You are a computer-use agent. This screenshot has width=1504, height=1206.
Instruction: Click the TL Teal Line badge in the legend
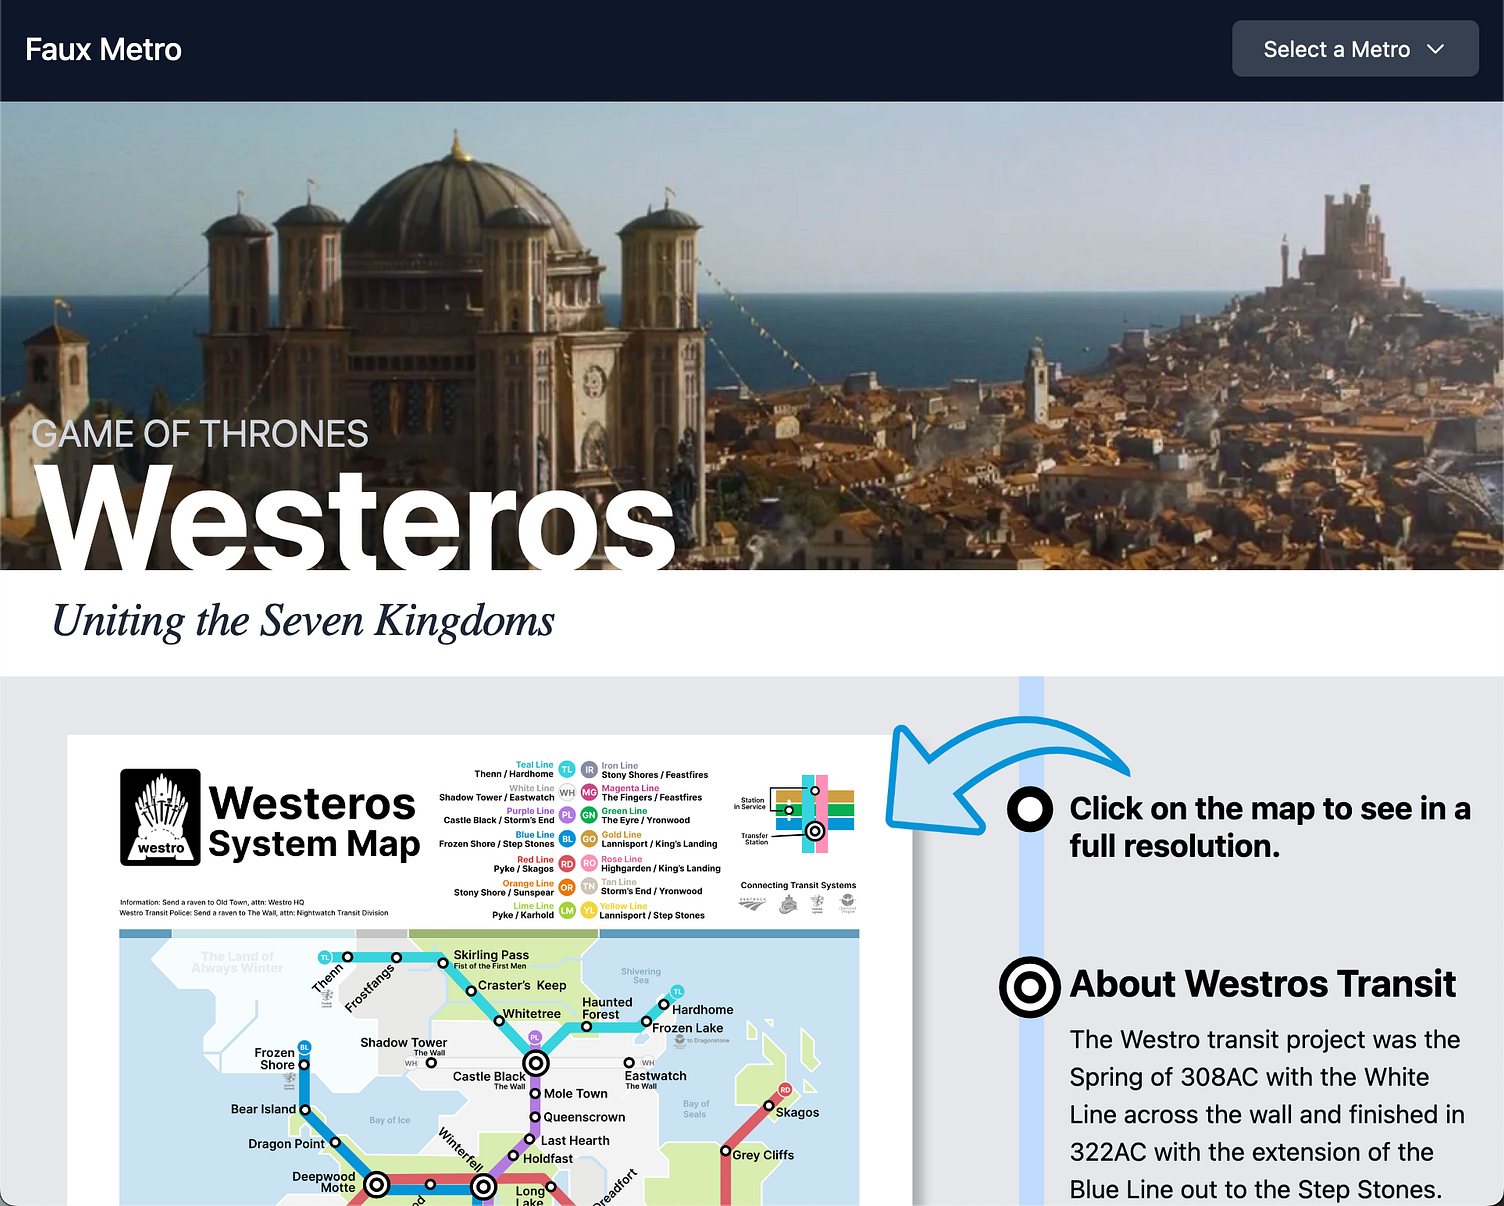(x=567, y=769)
